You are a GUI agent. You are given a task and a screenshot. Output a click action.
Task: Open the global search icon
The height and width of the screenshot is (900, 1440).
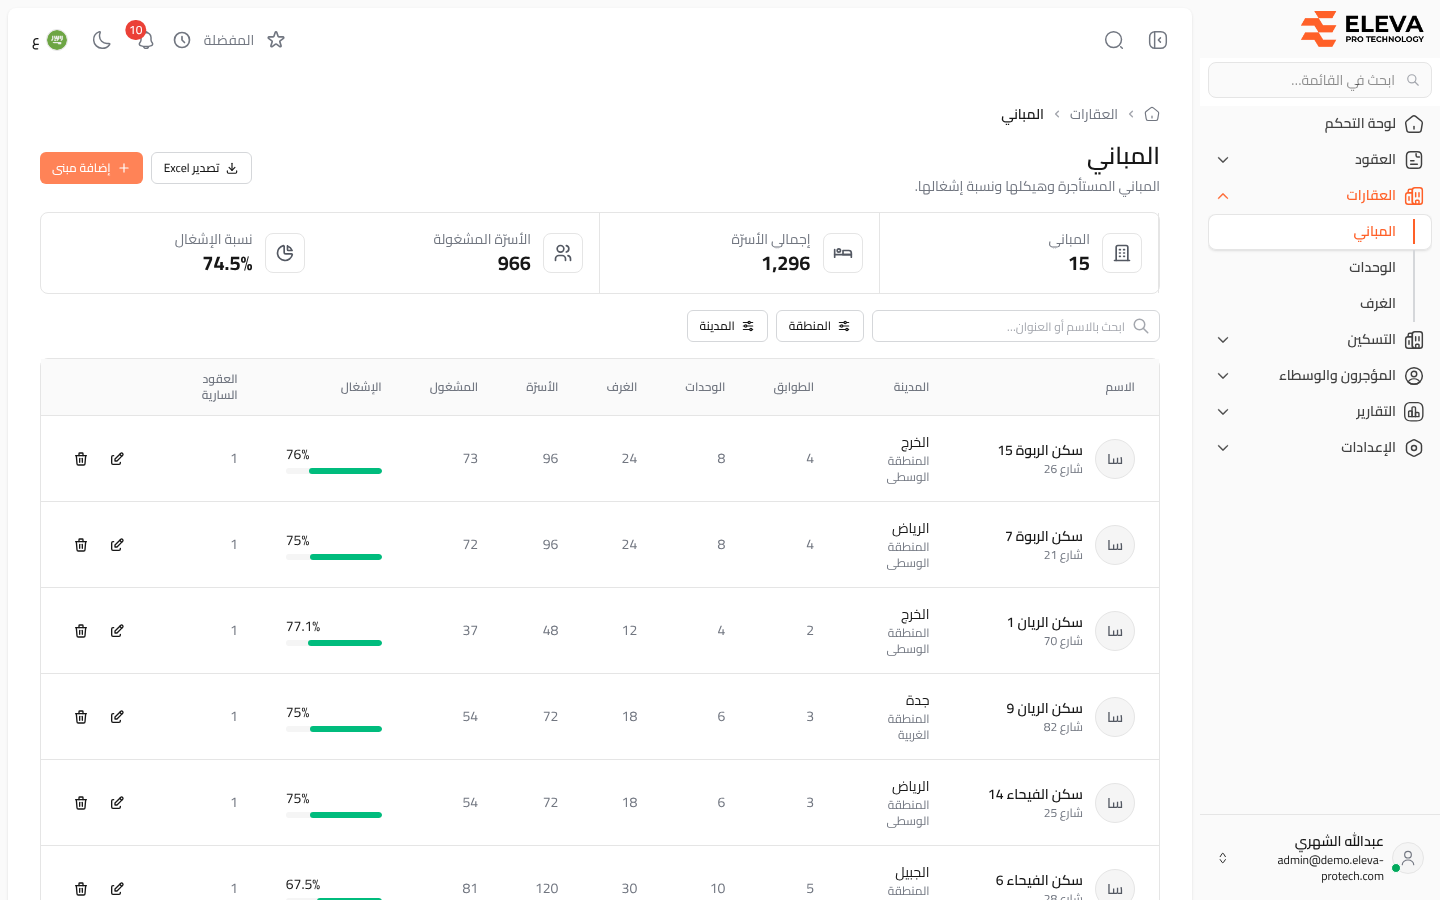click(1114, 40)
